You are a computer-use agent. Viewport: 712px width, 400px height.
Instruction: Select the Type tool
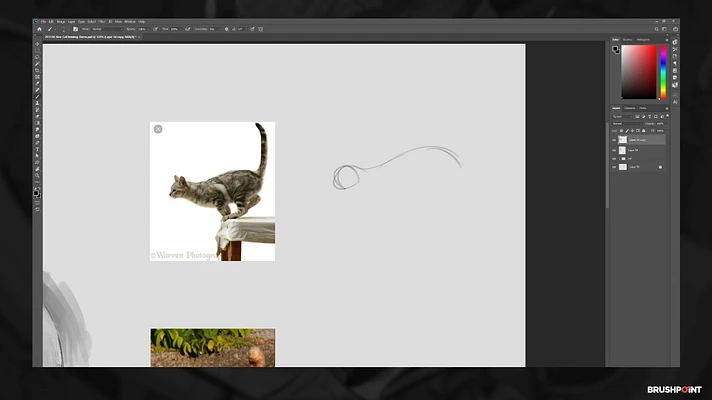click(x=37, y=149)
